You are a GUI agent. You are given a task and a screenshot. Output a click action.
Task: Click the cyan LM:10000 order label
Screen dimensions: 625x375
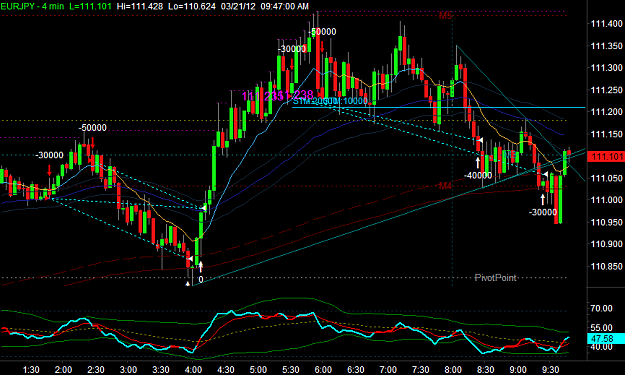(x=352, y=101)
